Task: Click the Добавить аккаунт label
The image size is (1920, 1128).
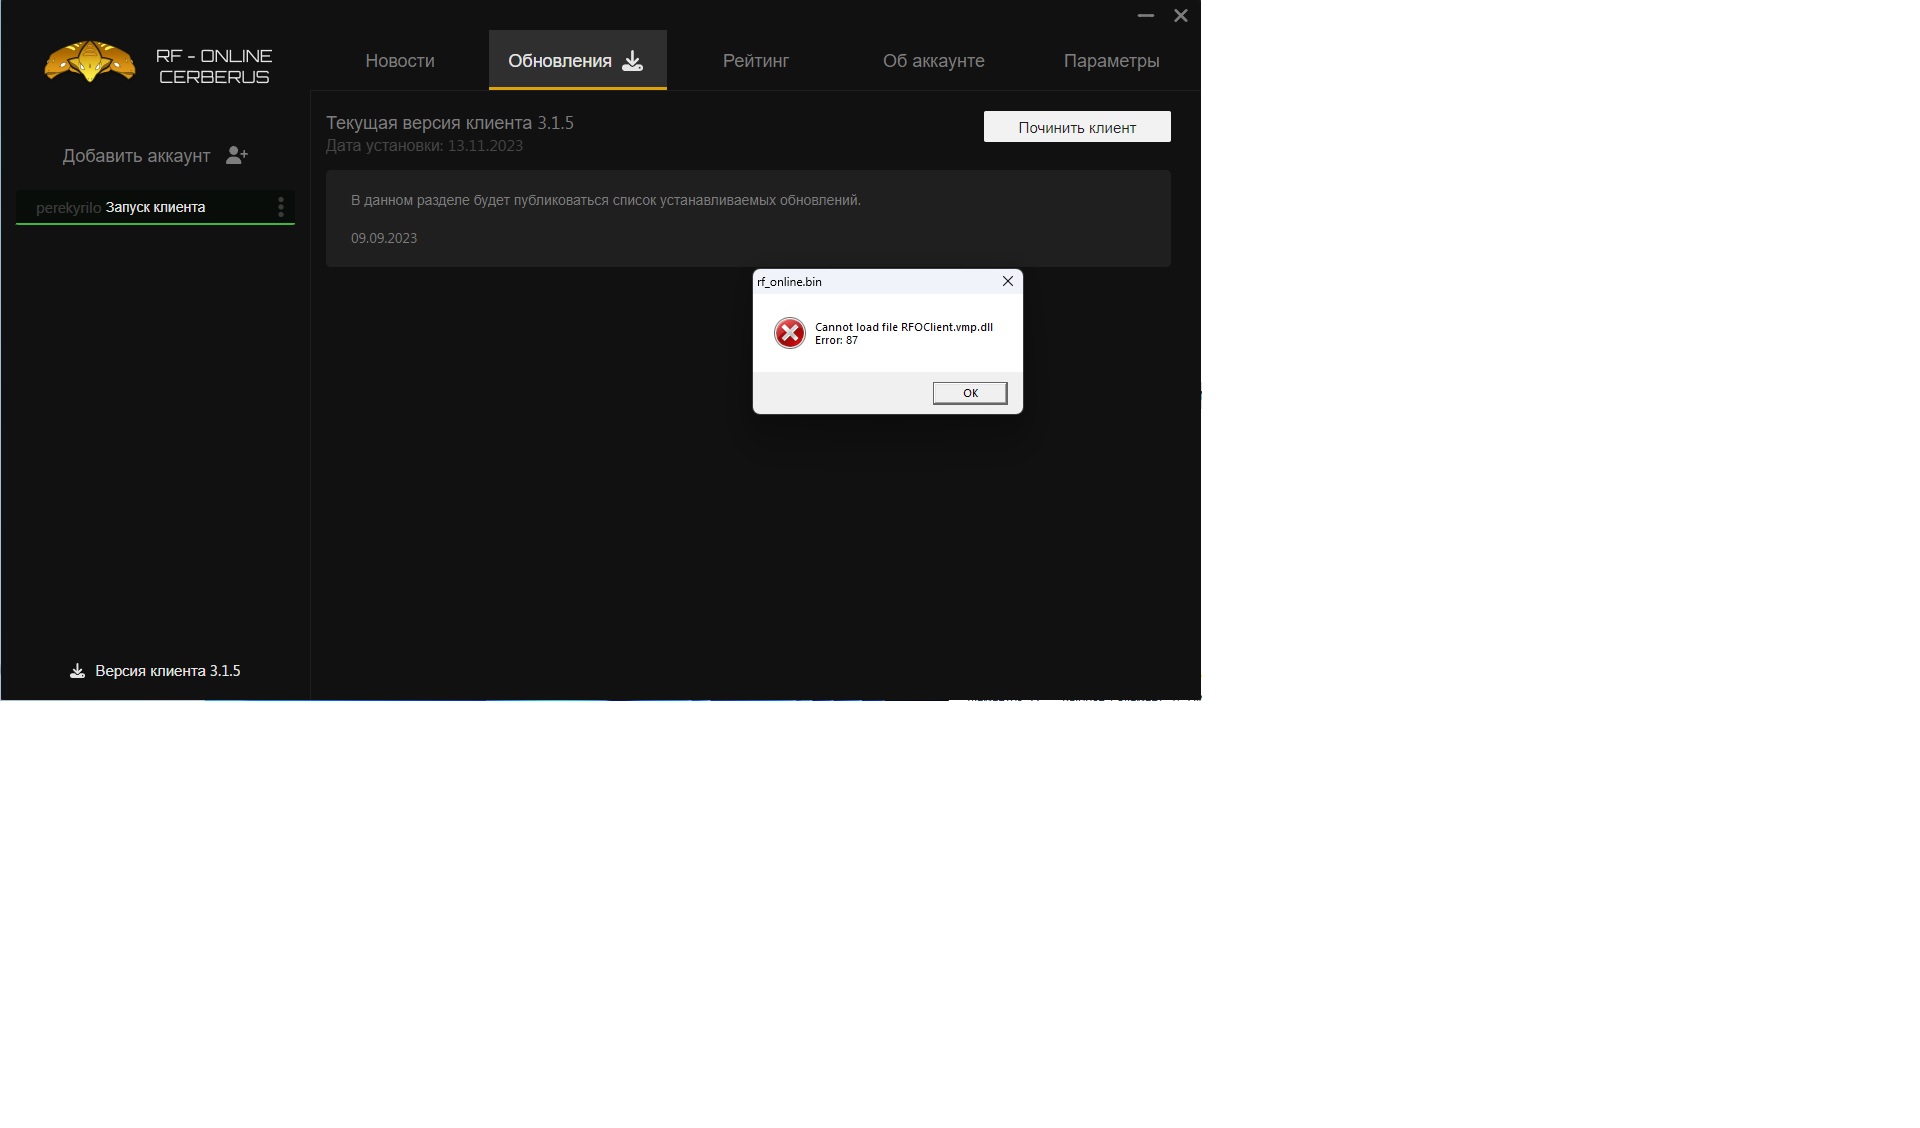Action: tap(136, 156)
